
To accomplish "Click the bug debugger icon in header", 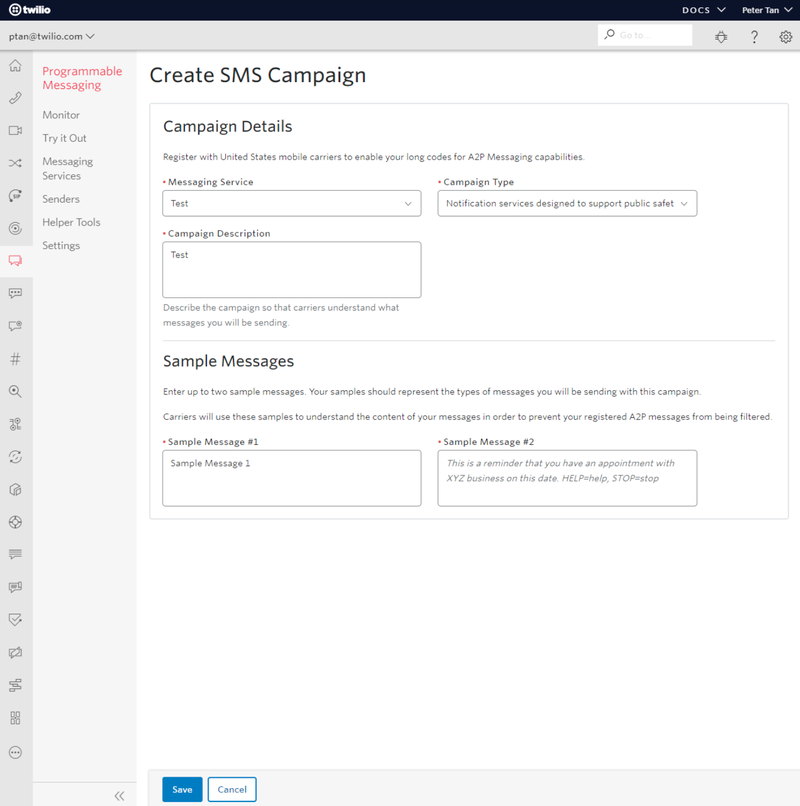I will [x=721, y=36].
